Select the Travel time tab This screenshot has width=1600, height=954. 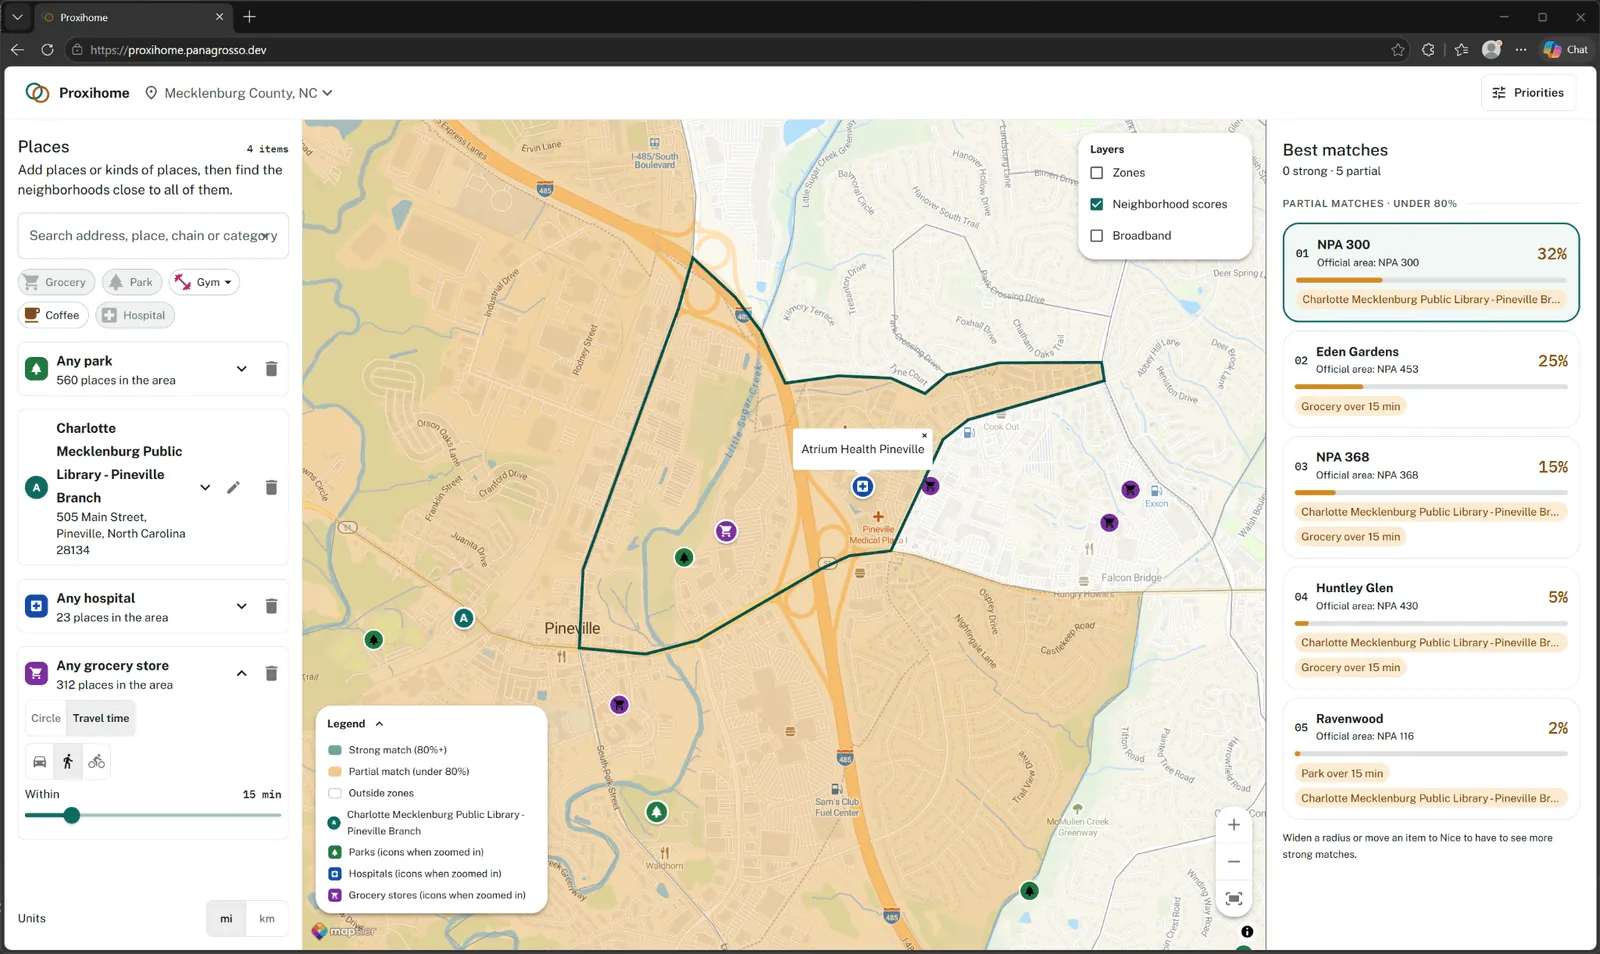(x=101, y=718)
